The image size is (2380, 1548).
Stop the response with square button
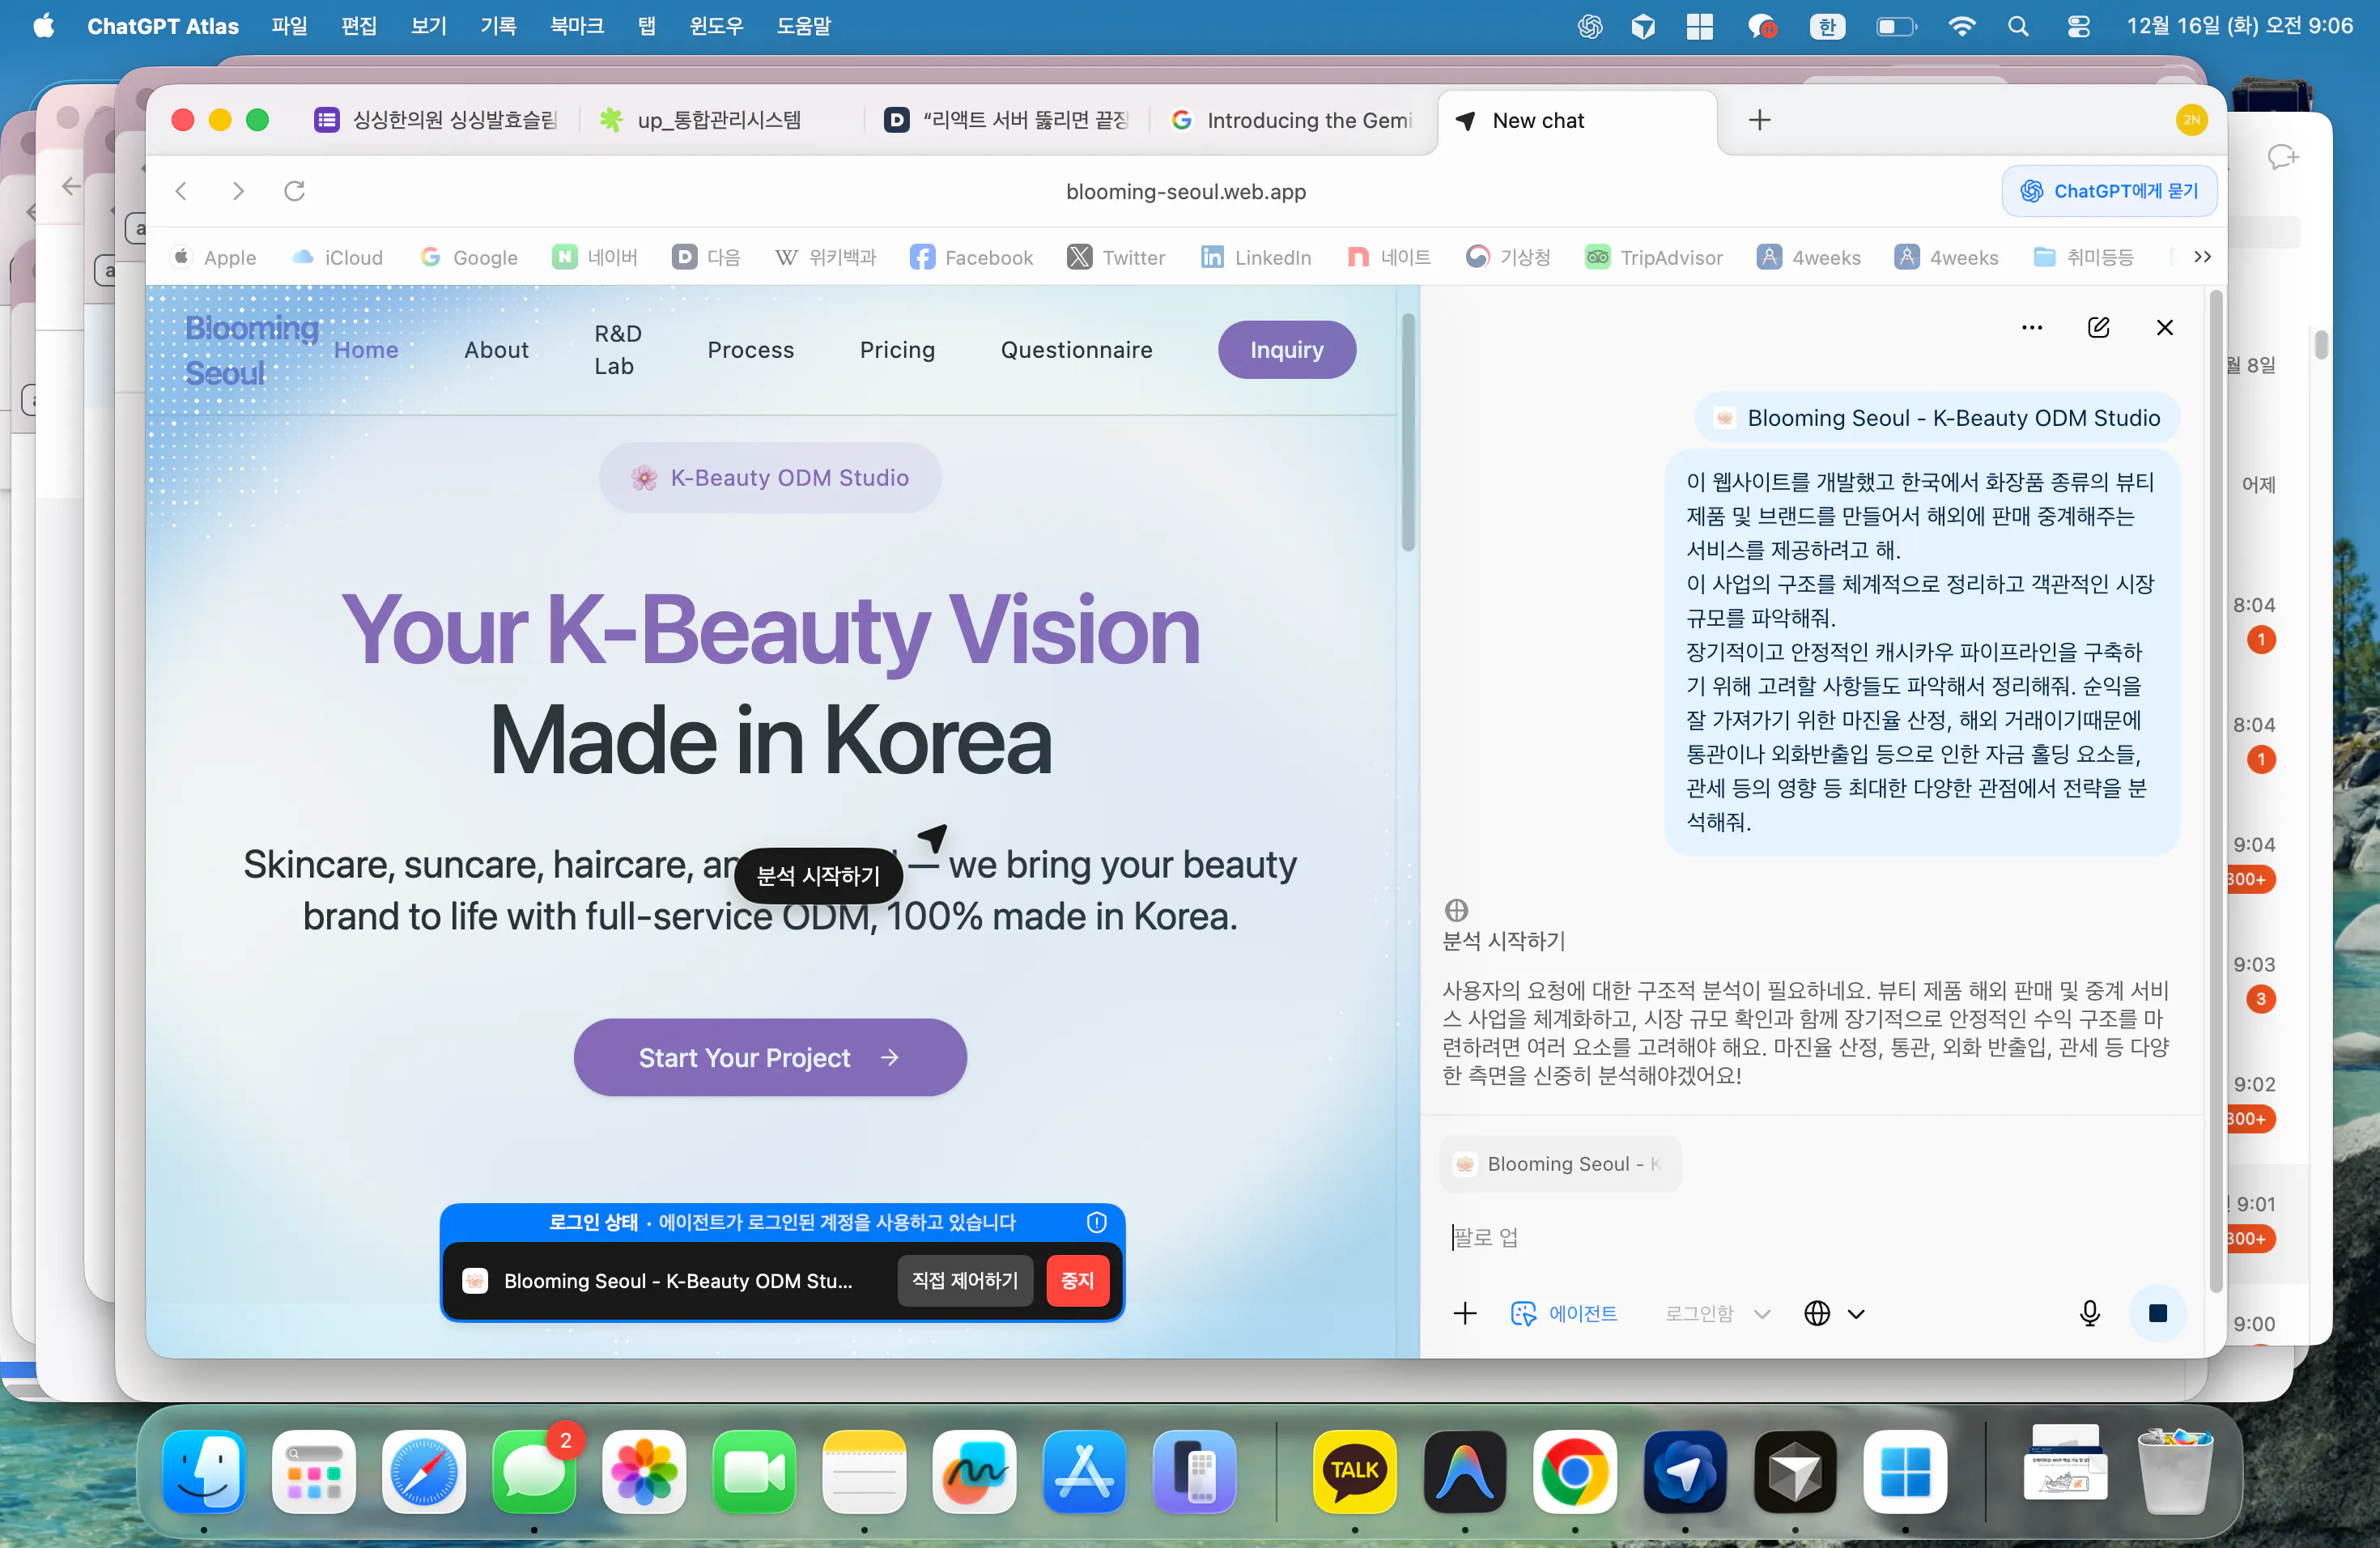coord(2157,1313)
